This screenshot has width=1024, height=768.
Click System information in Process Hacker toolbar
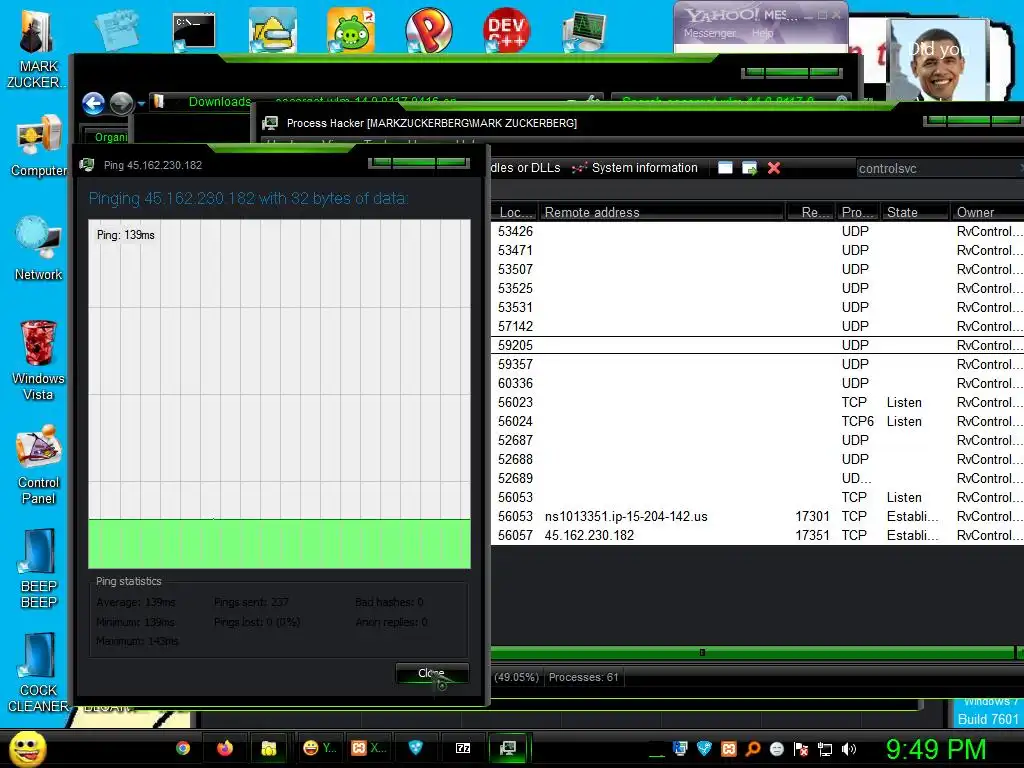[635, 168]
